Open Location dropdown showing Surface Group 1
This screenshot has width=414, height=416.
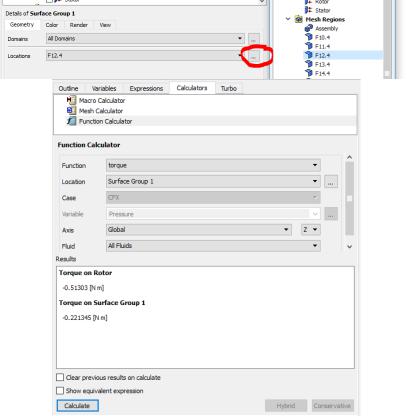213,181
